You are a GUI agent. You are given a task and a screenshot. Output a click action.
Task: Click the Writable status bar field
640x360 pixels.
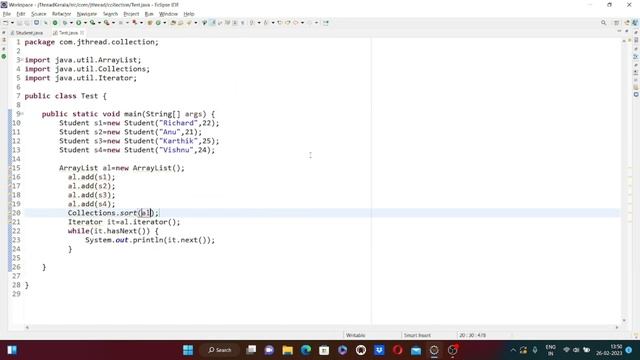pos(356,335)
